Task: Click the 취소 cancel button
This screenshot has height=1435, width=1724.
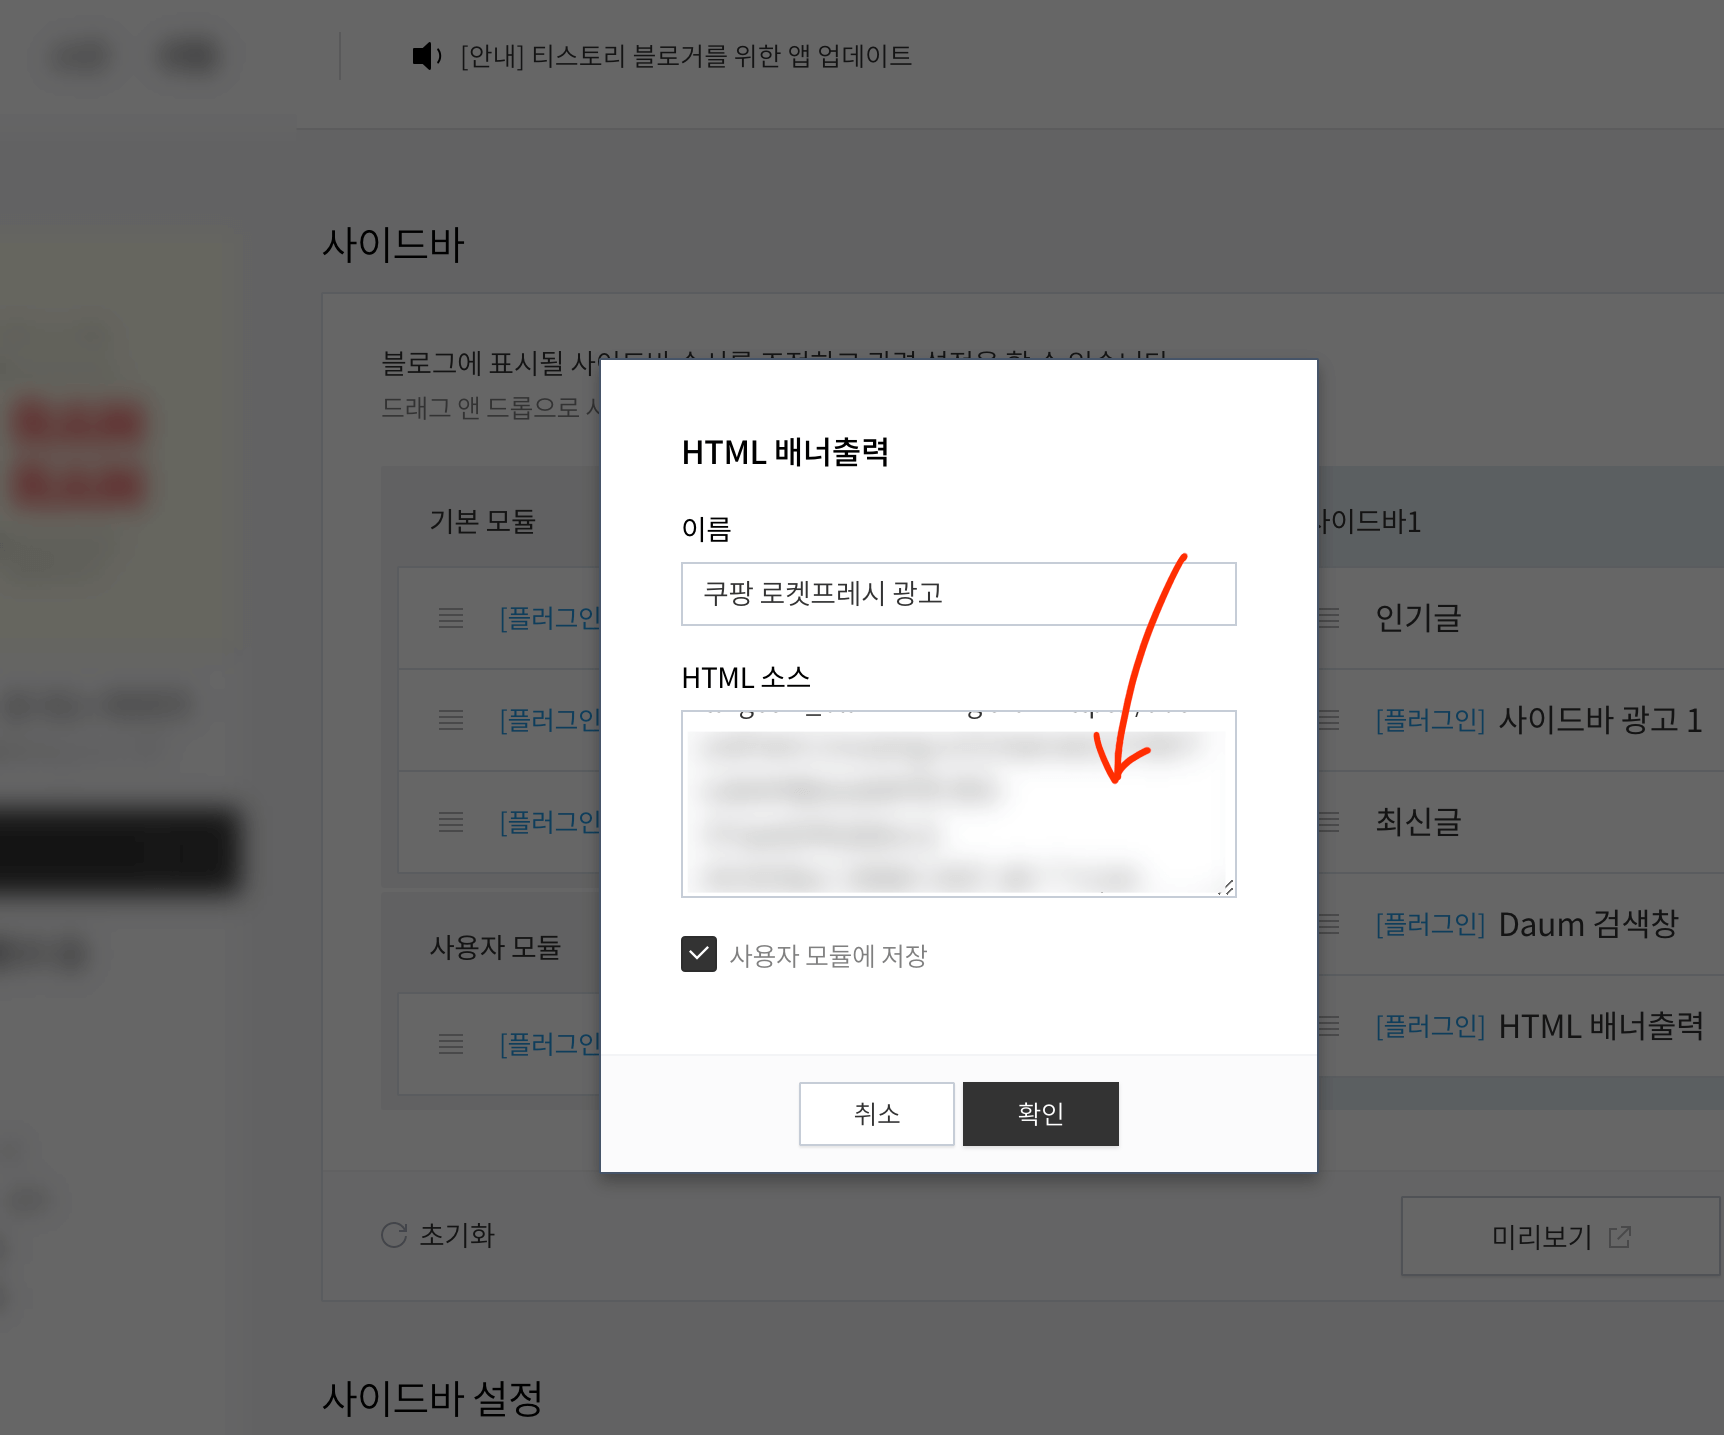Action: [876, 1113]
